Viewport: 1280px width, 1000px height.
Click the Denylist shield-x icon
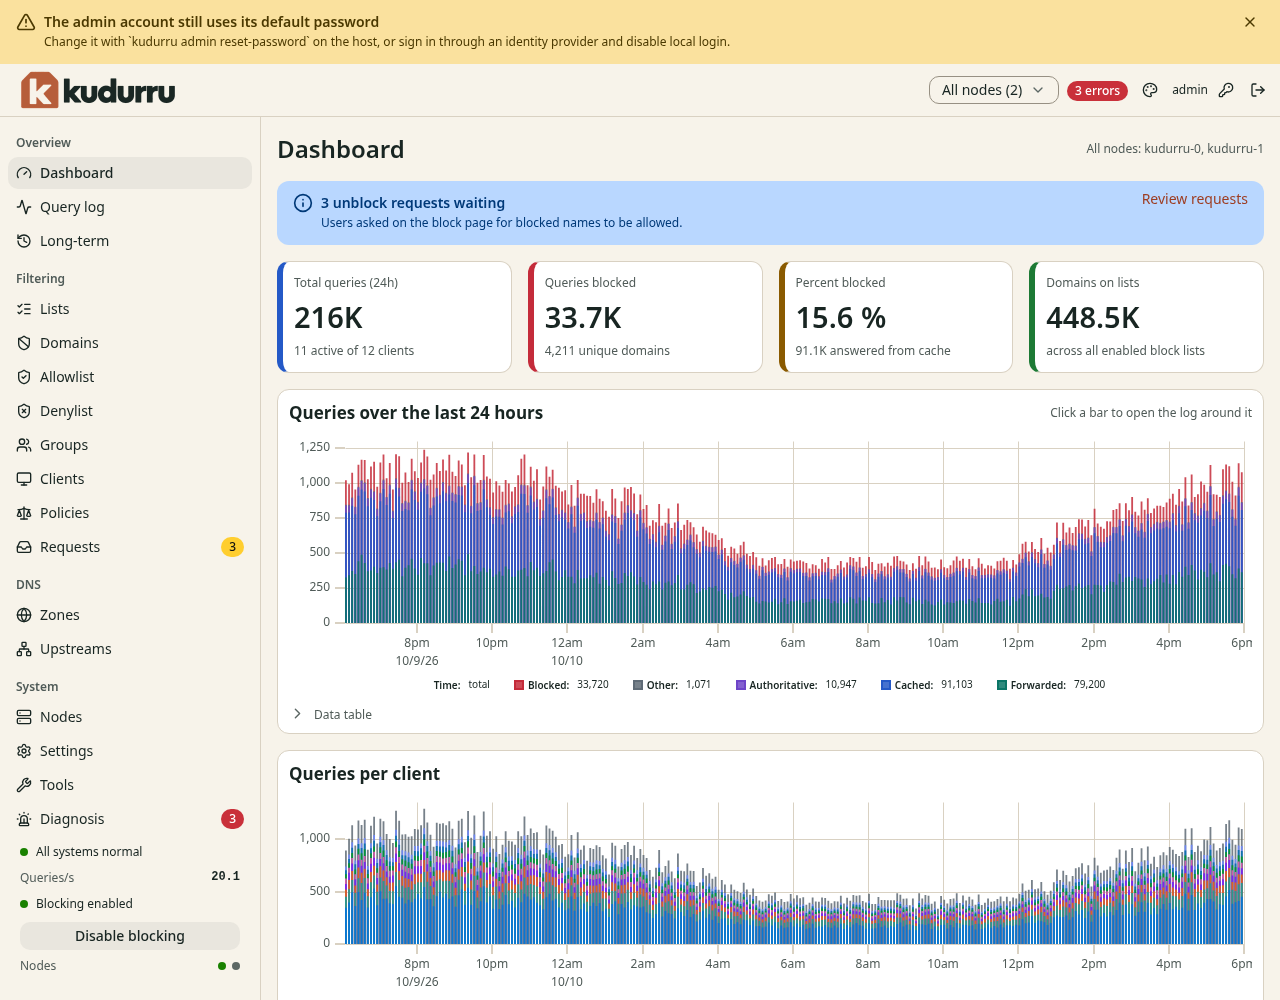click(24, 411)
